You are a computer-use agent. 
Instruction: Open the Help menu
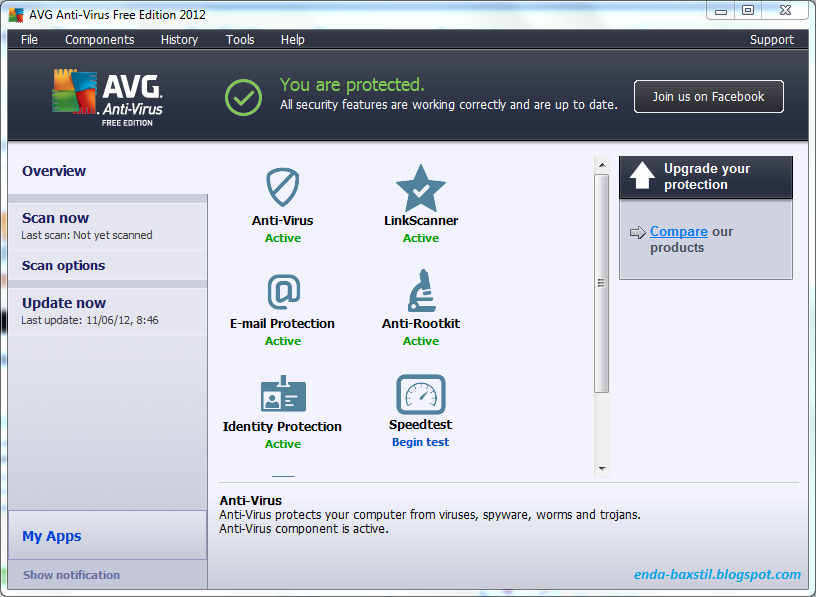[292, 40]
